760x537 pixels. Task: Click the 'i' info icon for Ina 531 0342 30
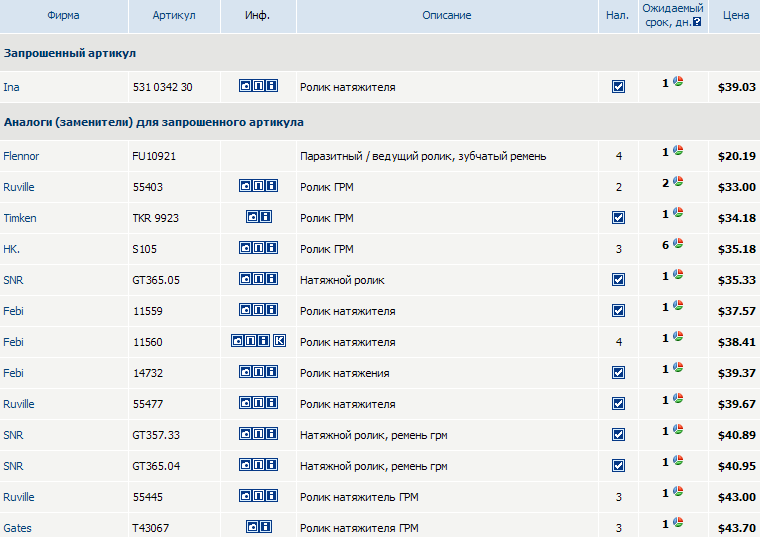[x=272, y=86]
